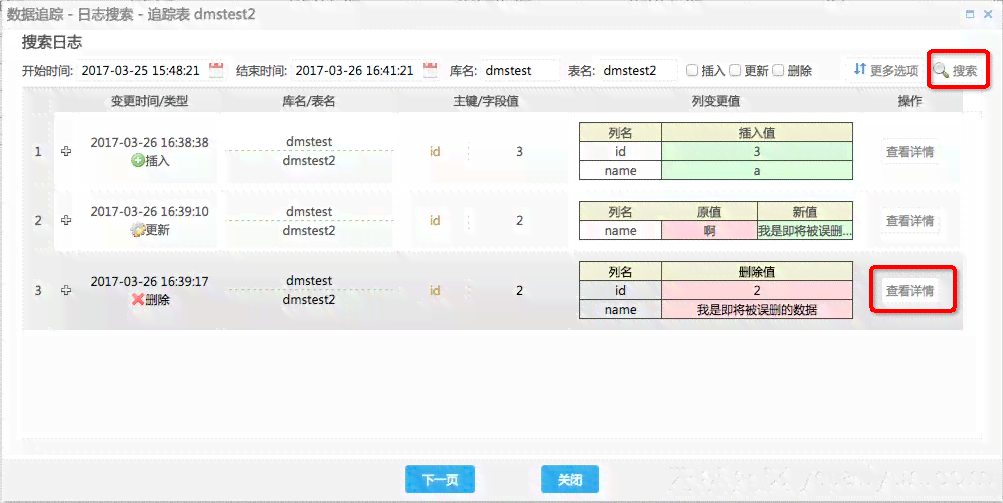Click green insert icon in row 1
This screenshot has height=503, width=1003.
[x=137, y=161]
